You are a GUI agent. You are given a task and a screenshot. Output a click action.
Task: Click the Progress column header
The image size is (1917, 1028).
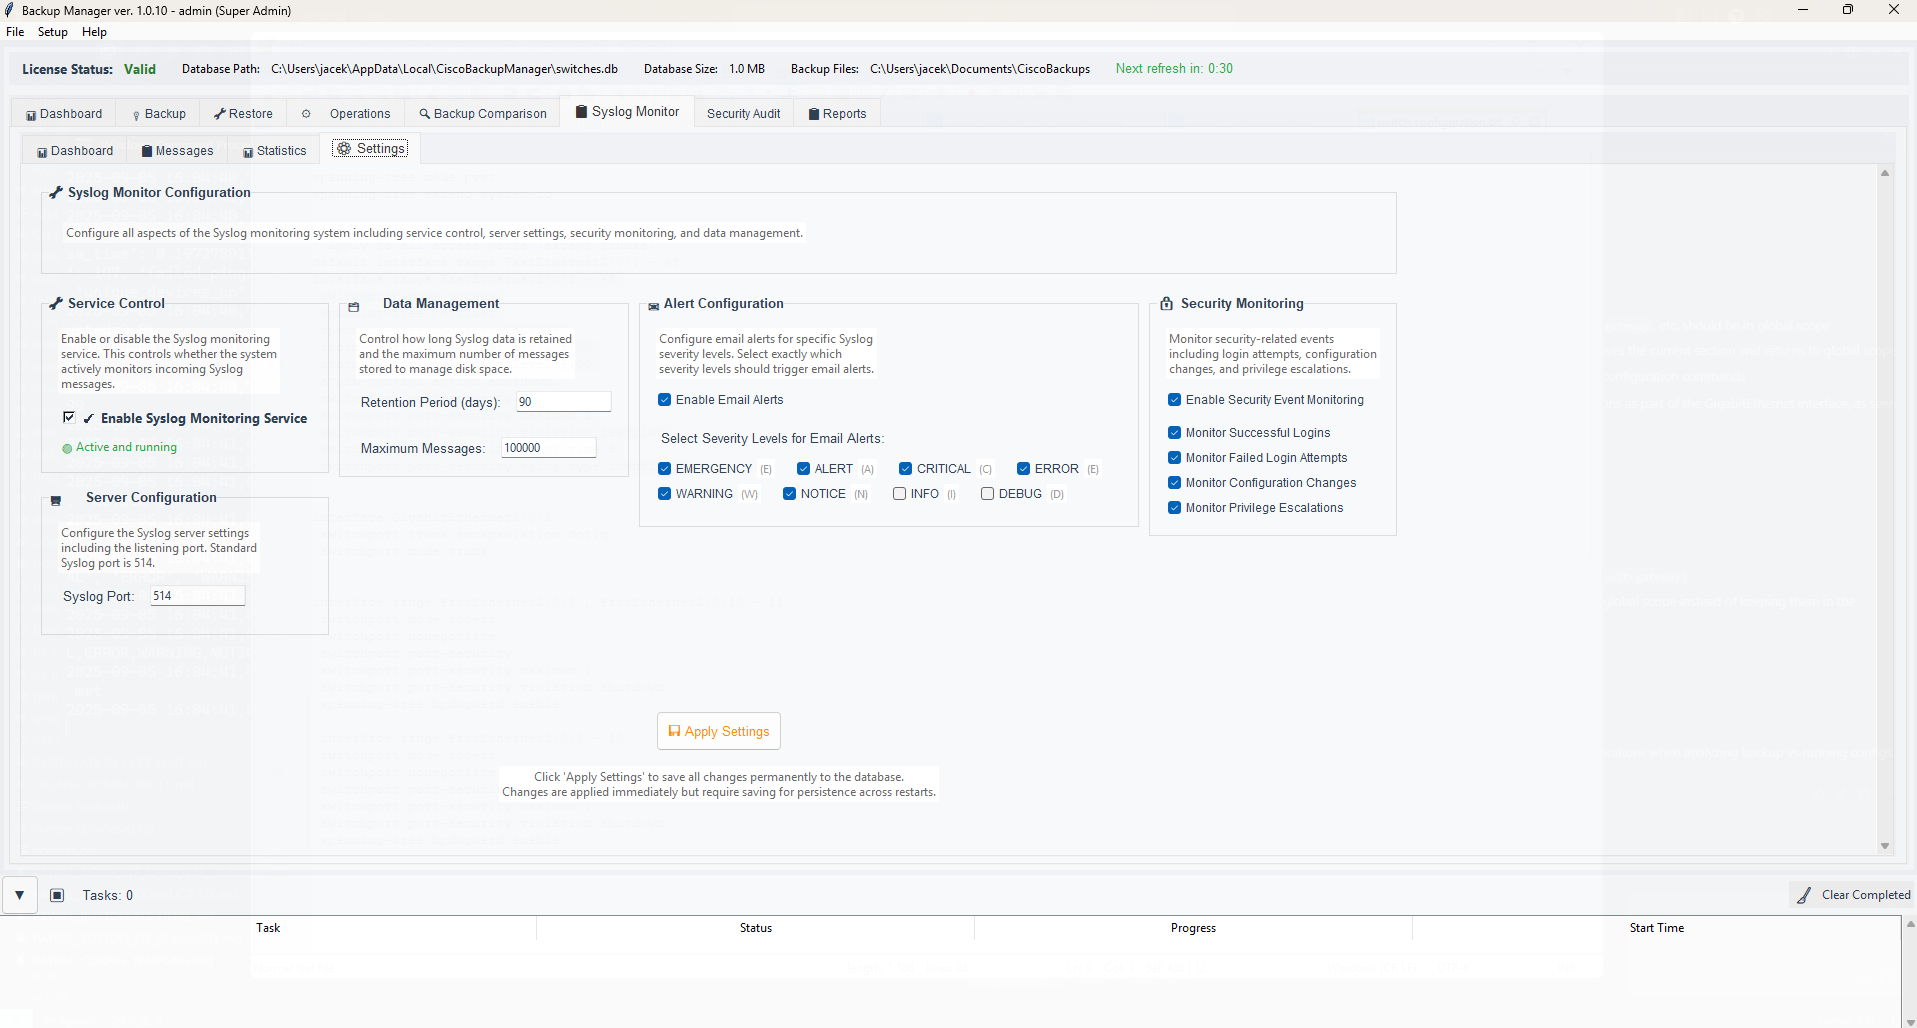[1193, 928]
